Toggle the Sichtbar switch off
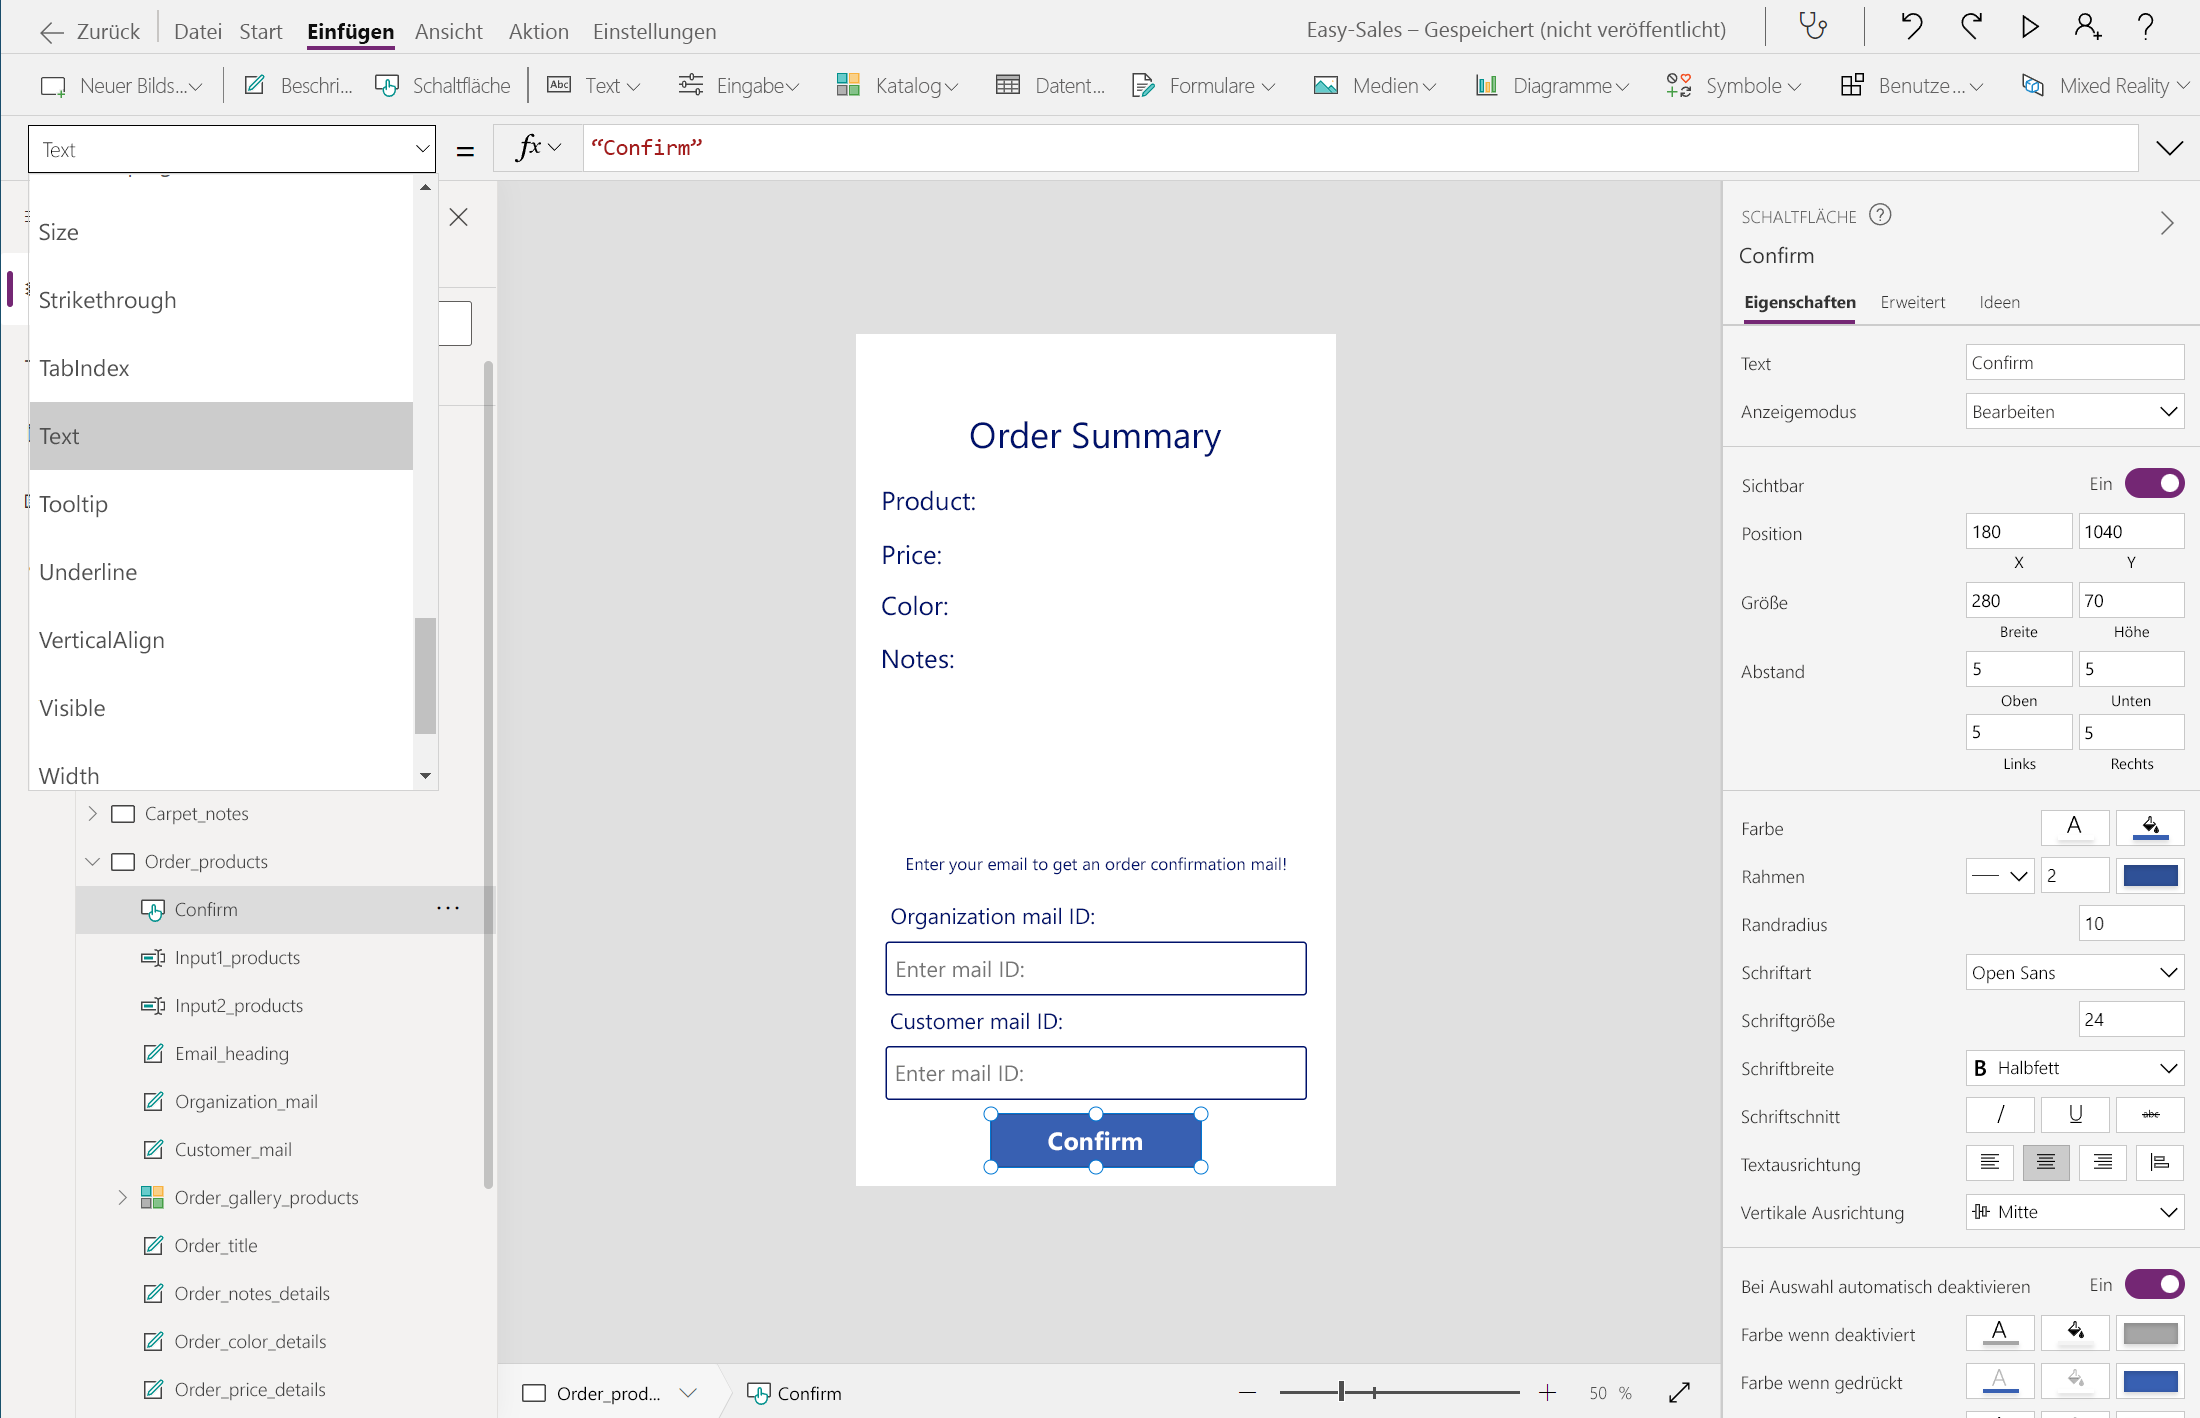This screenshot has width=2200, height=1418. pos(2154,484)
